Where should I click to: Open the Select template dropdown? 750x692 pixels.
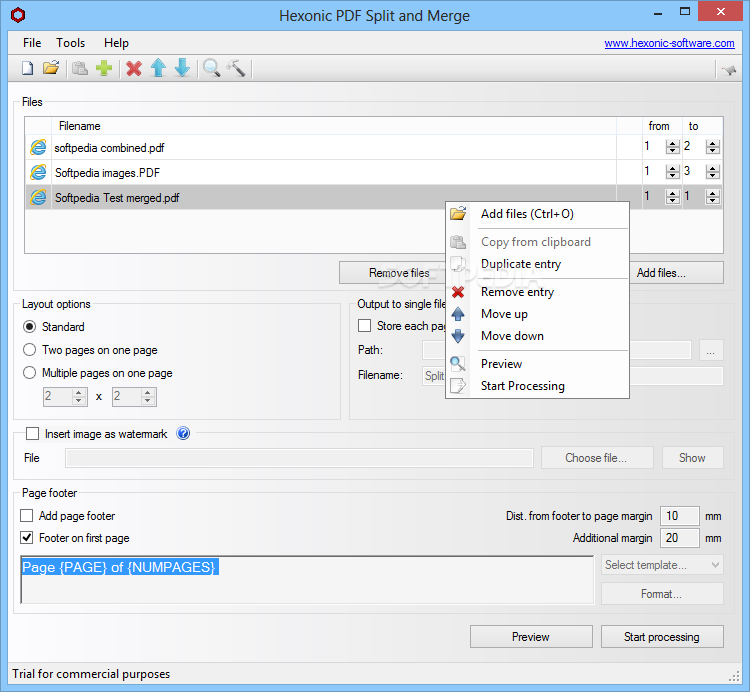click(662, 565)
